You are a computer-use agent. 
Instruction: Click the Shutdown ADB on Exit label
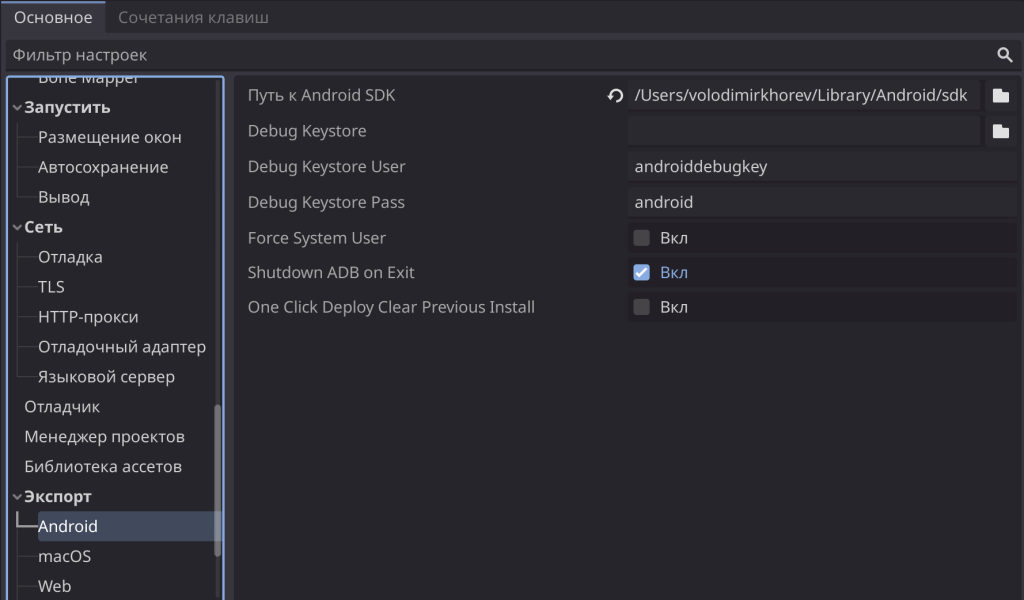tap(331, 272)
